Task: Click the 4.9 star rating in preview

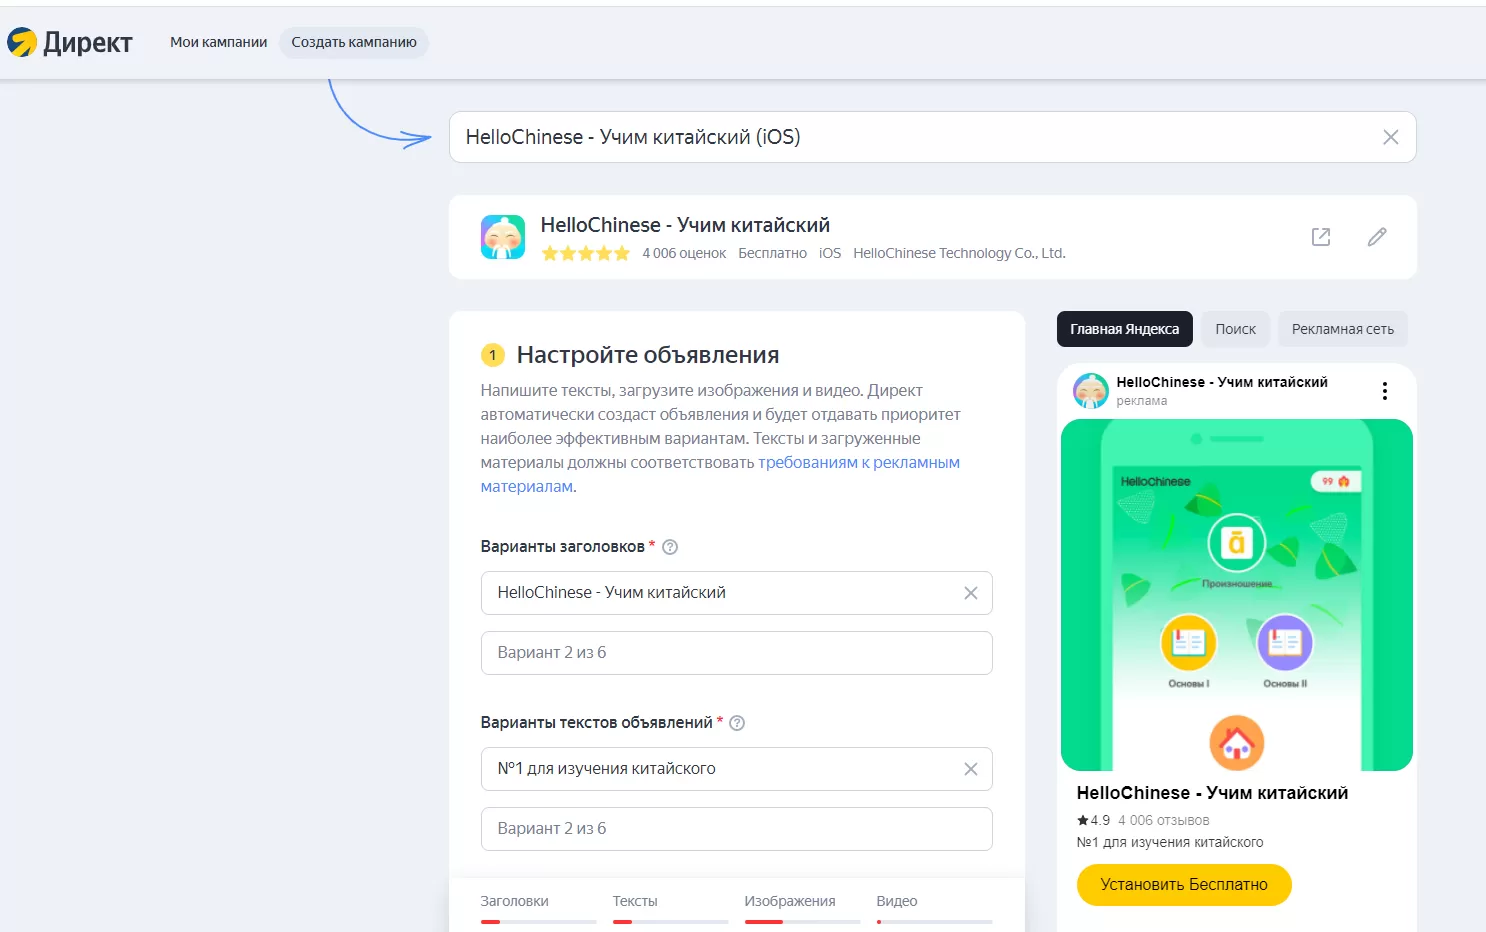Action: point(1093,820)
